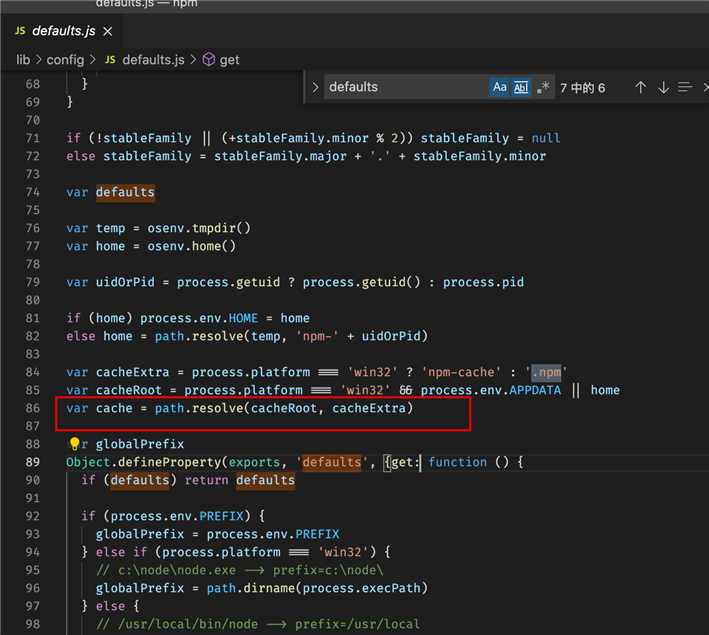The image size is (709, 635).
Task: Click 'cacheExtra' declaration on line 84
Action: point(132,372)
